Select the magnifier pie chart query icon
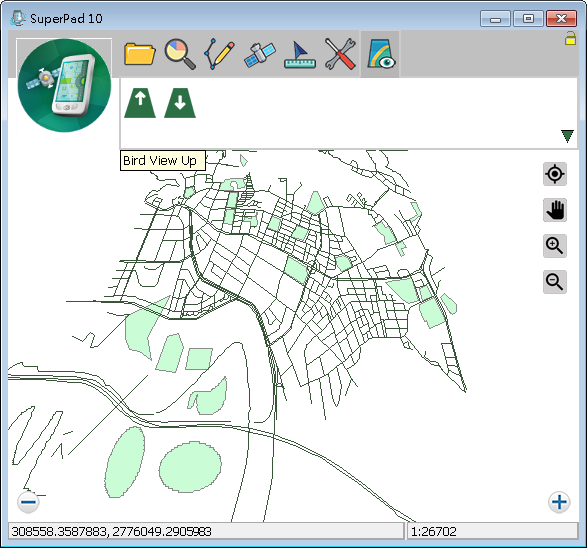 [180, 54]
